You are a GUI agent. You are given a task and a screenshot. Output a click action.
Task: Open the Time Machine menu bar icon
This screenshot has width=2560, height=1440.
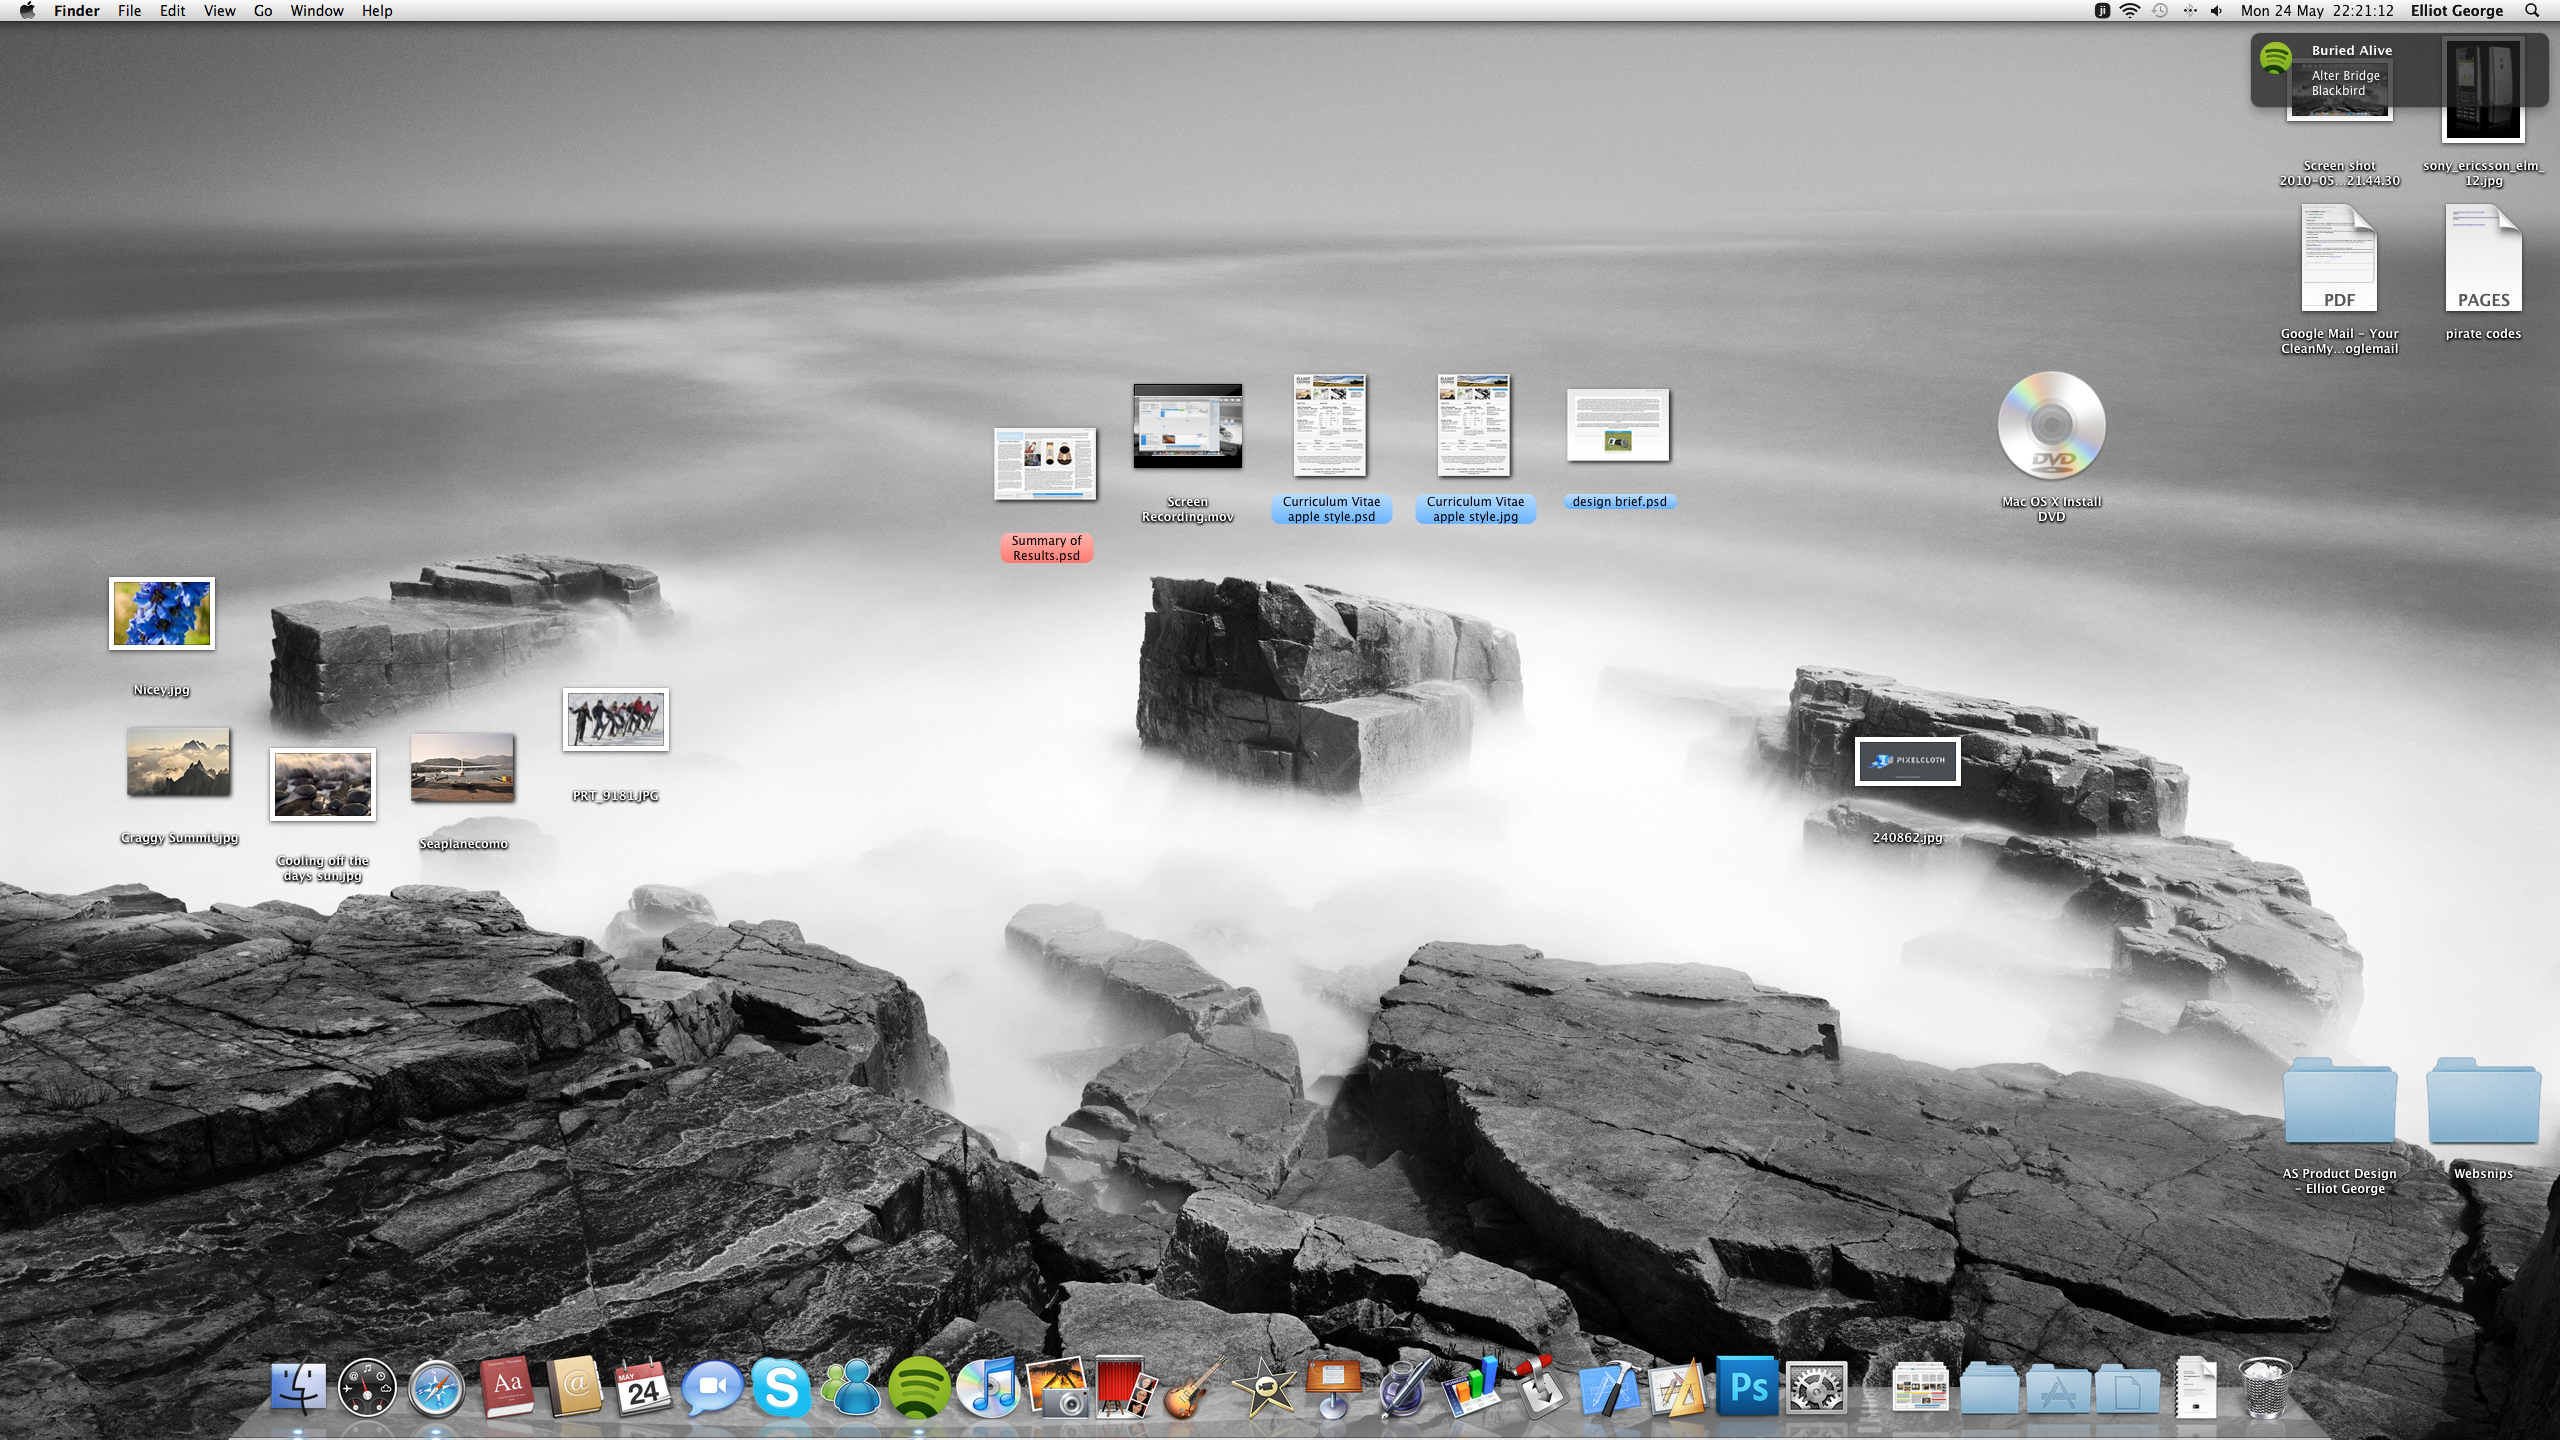tap(2160, 11)
